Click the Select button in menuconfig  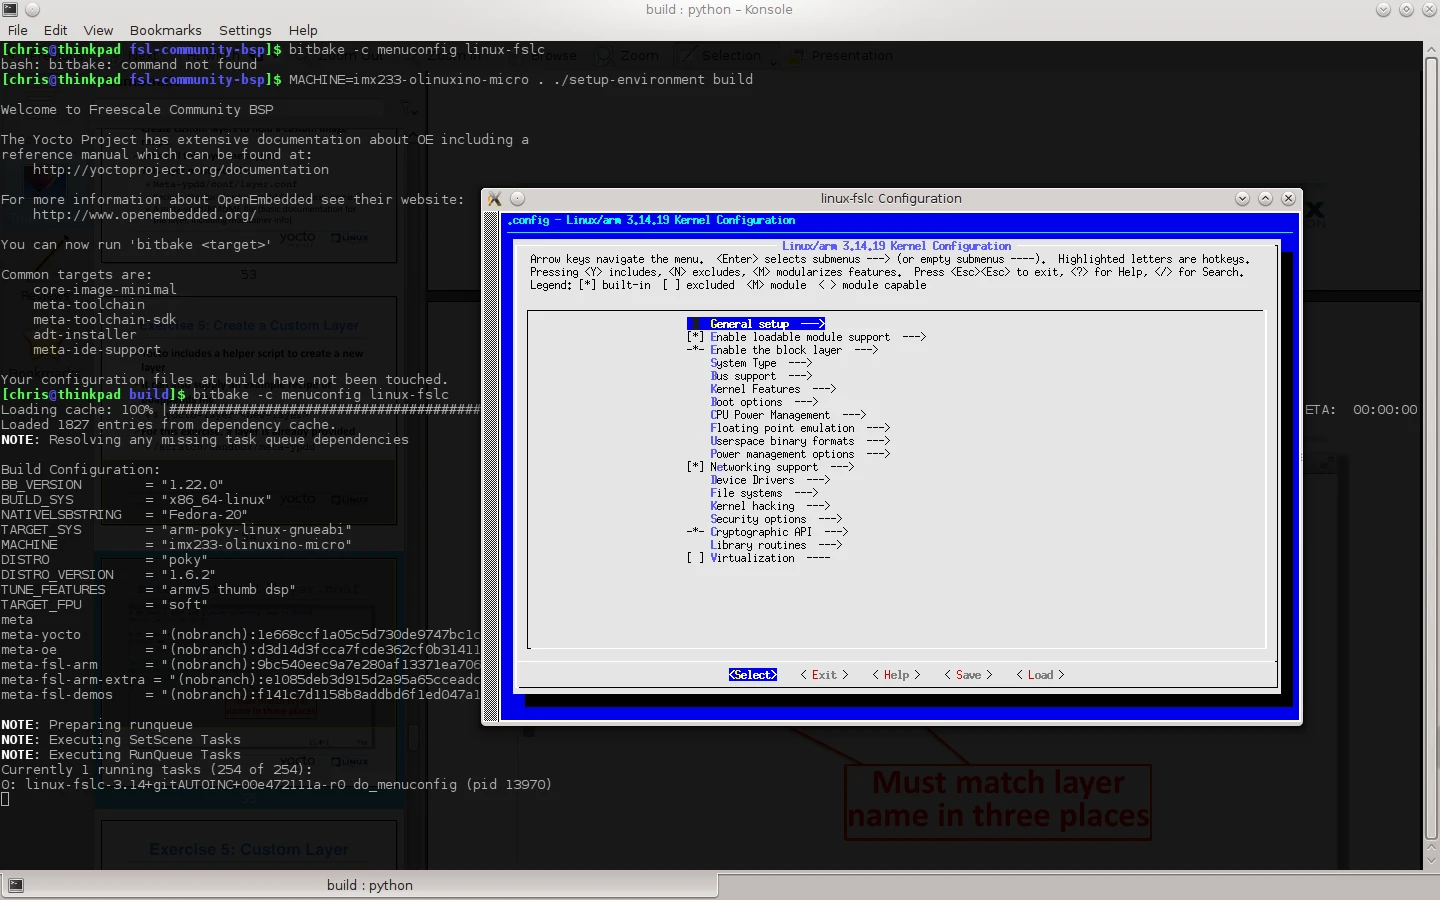pyautogui.click(x=753, y=675)
